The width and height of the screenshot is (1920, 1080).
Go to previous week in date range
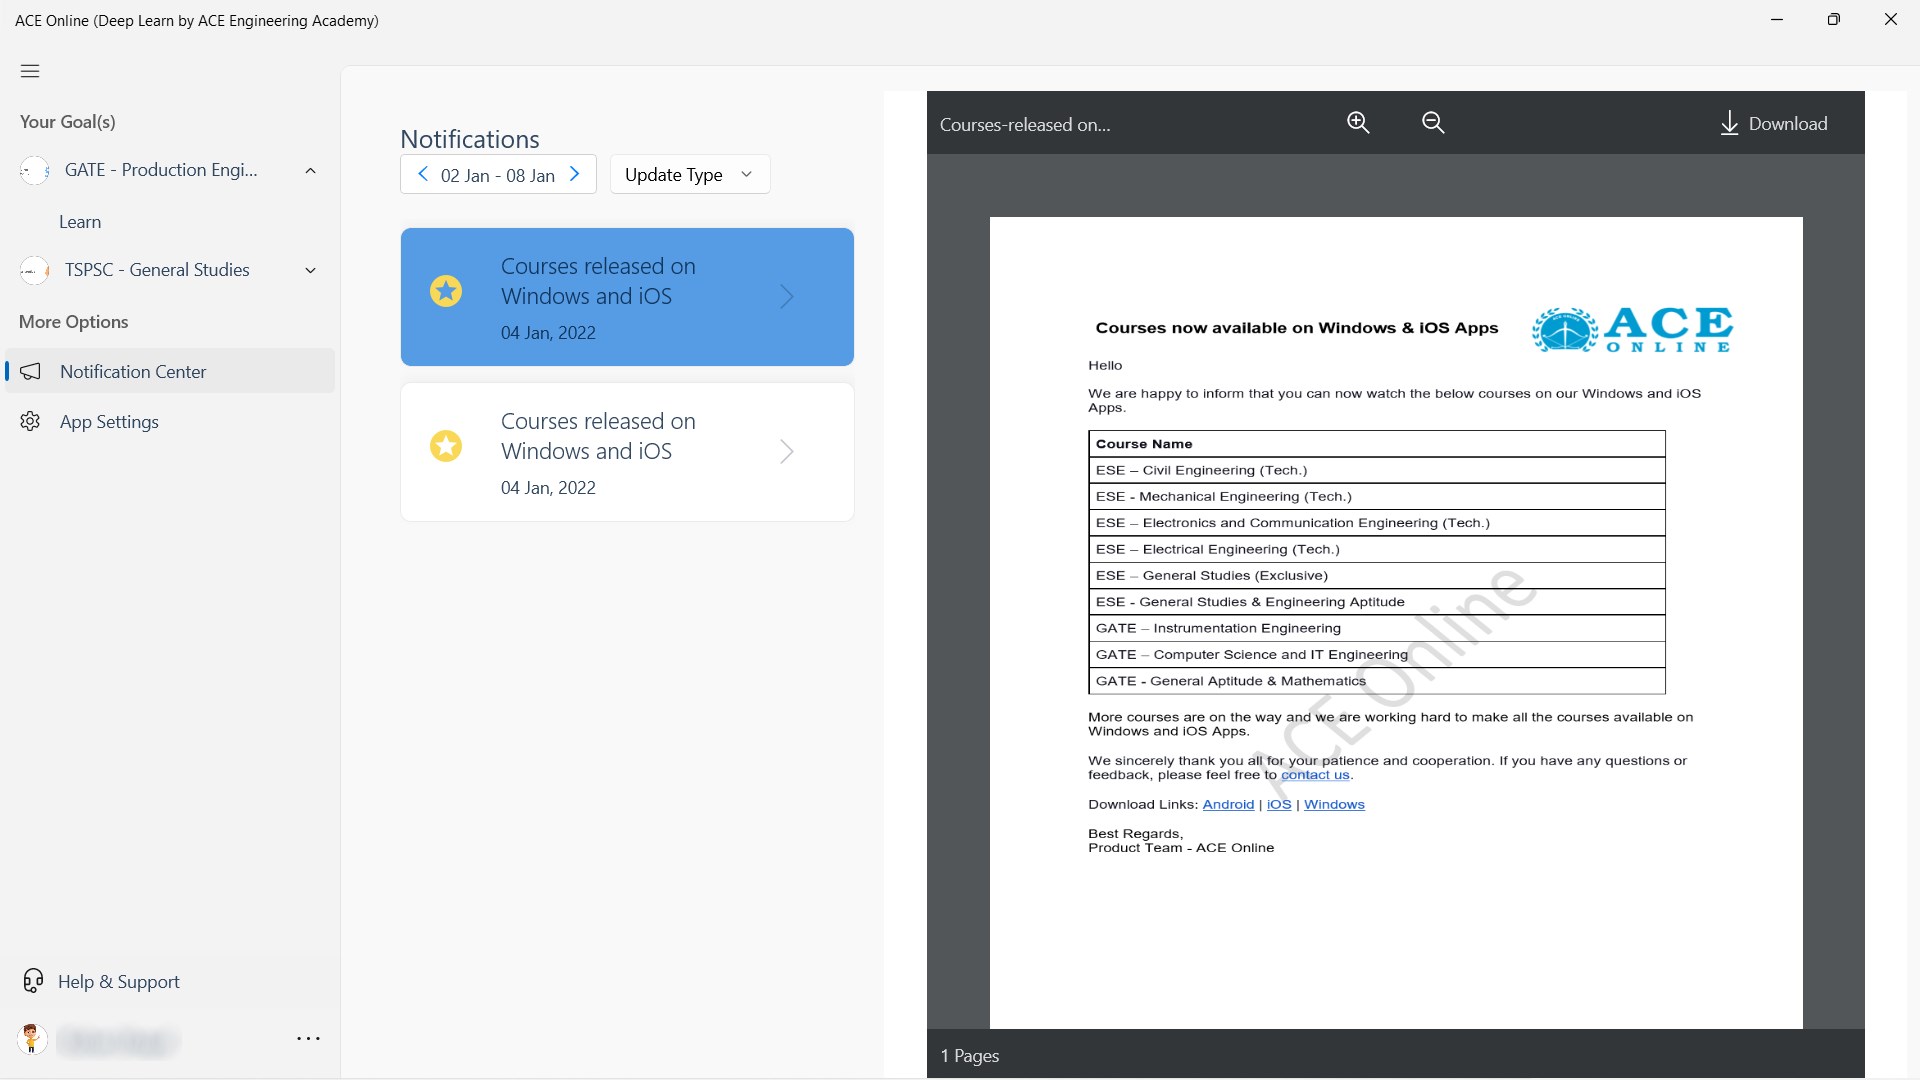tap(423, 174)
